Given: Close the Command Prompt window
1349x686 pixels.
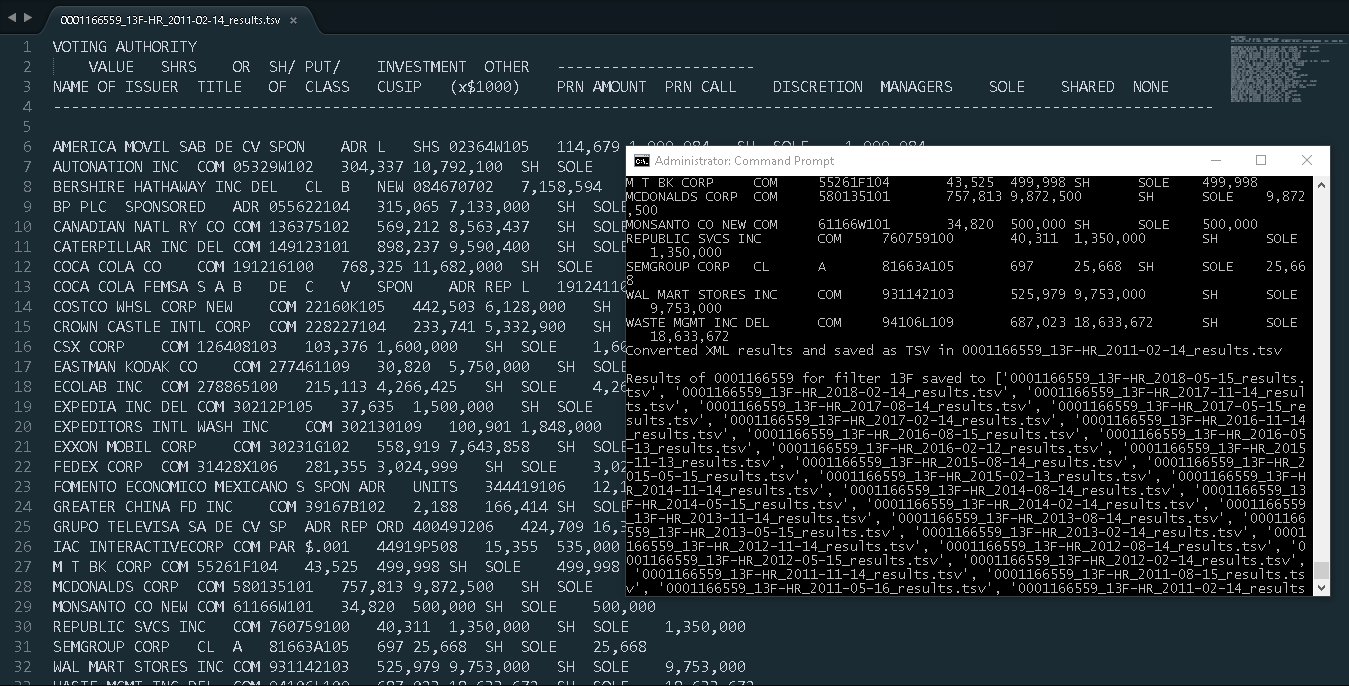Looking at the screenshot, I should [1307, 160].
